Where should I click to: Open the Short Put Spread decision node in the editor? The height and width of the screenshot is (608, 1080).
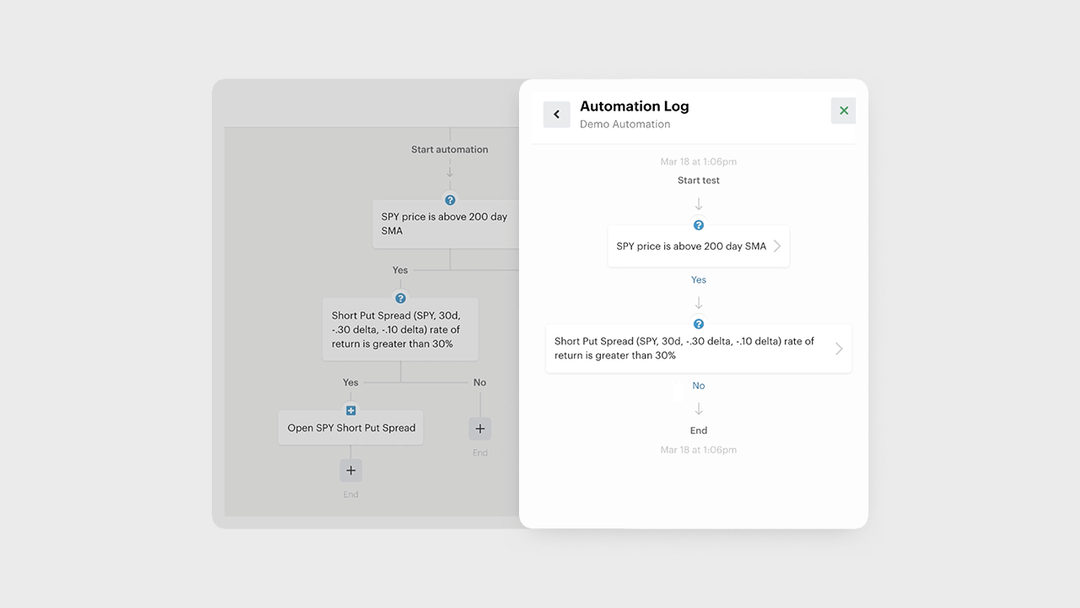click(x=400, y=329)
